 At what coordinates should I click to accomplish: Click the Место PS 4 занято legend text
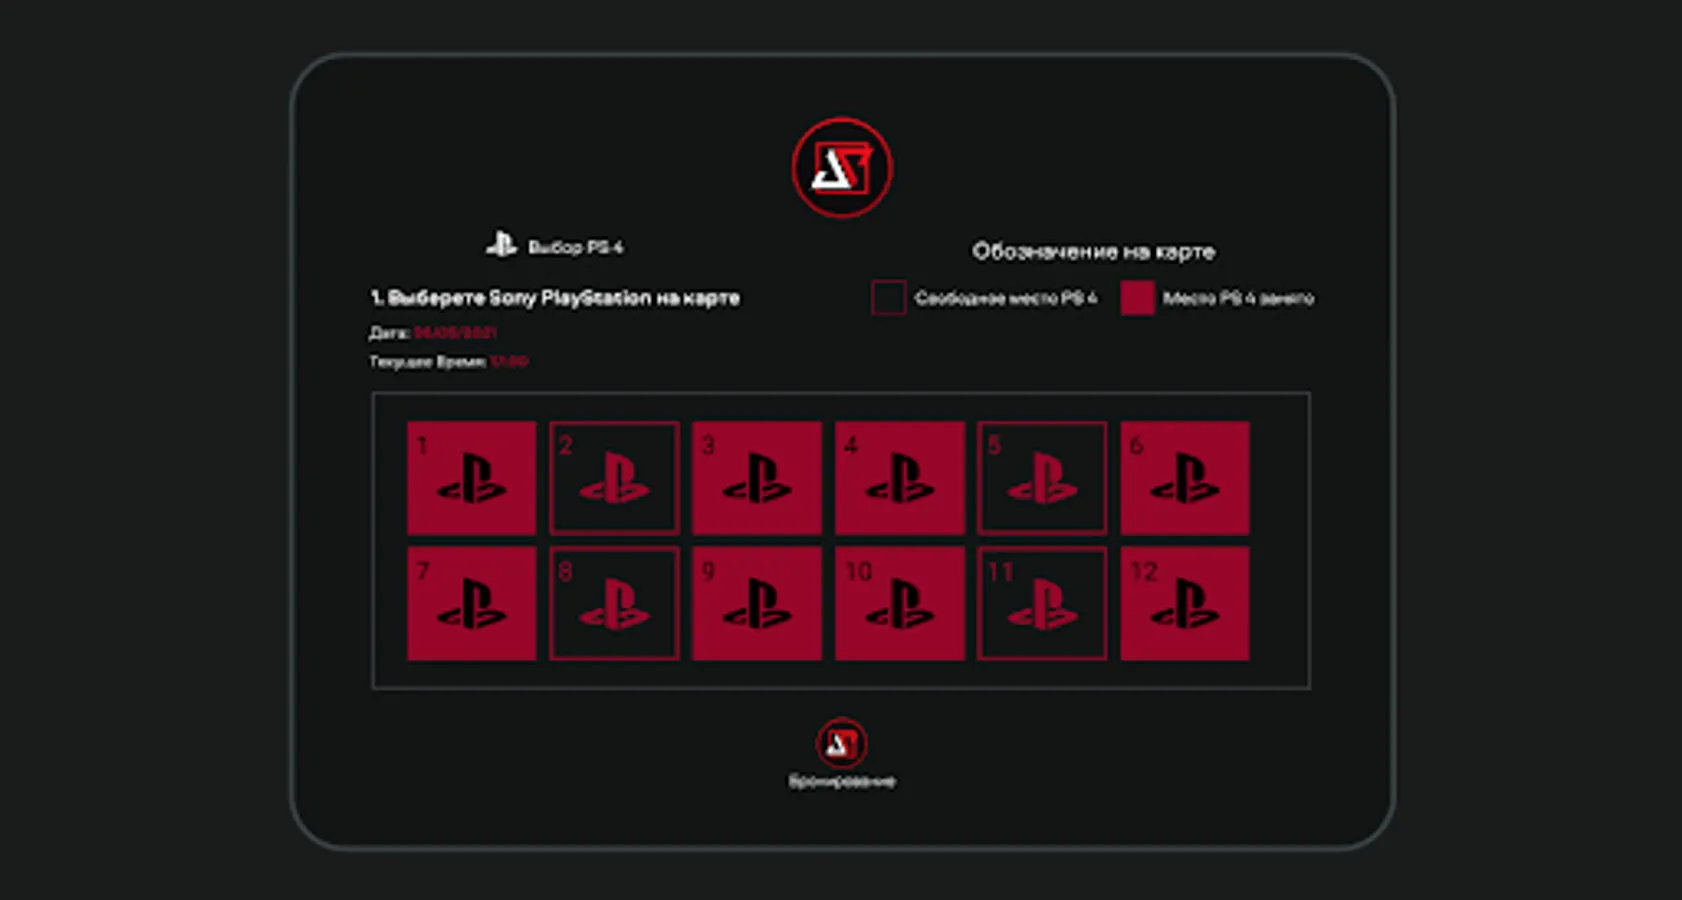tap(1239, 298)
